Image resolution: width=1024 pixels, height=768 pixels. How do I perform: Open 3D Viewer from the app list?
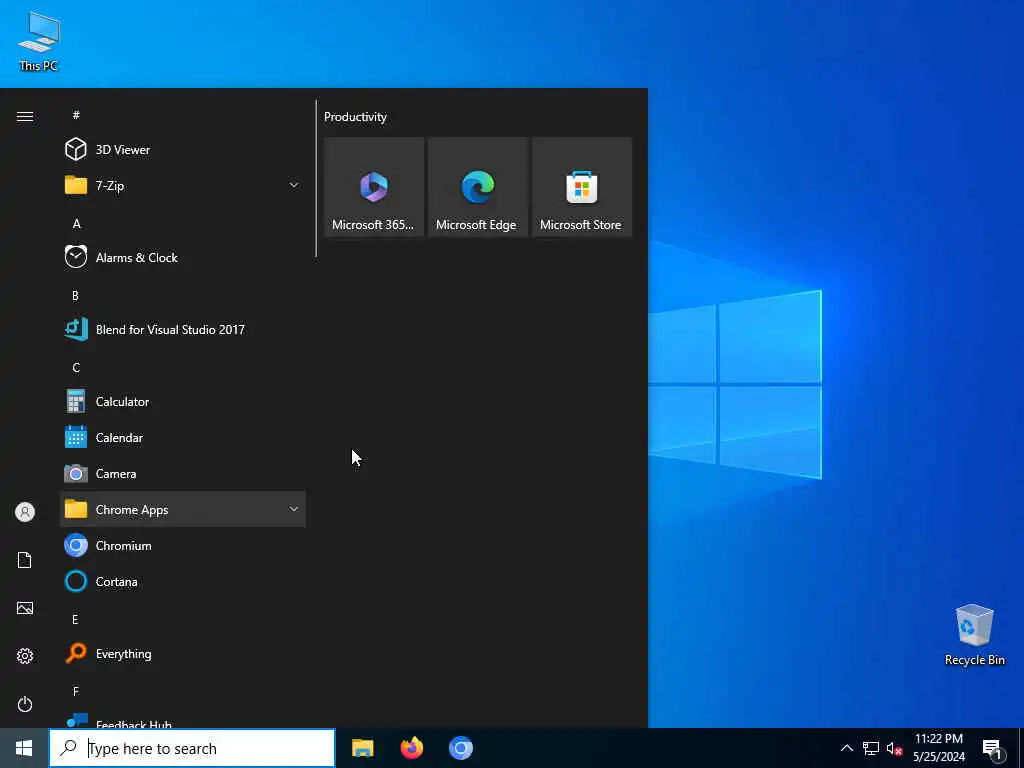[x=183, y=150]
